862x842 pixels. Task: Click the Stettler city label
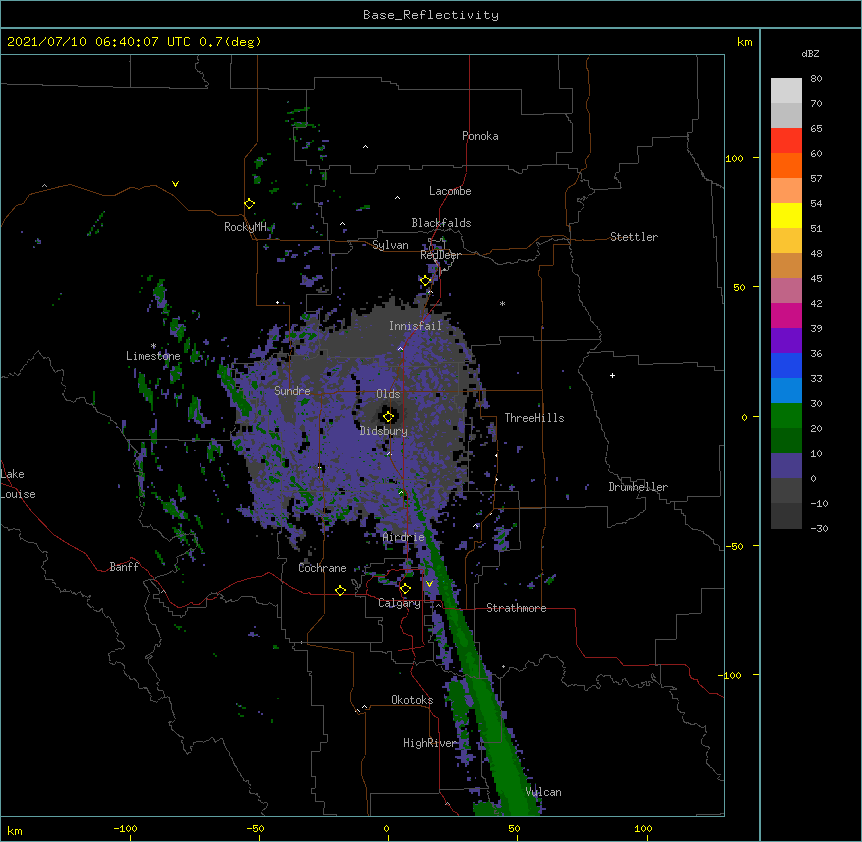(634, 237)
